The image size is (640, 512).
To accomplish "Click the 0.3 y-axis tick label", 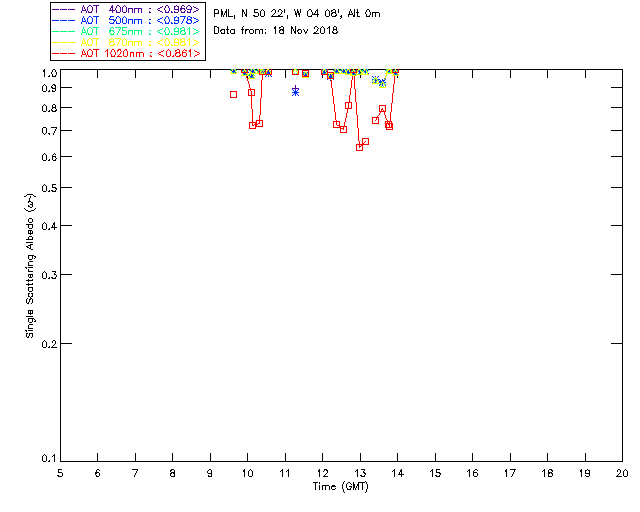I will click(x=49, y=275).
